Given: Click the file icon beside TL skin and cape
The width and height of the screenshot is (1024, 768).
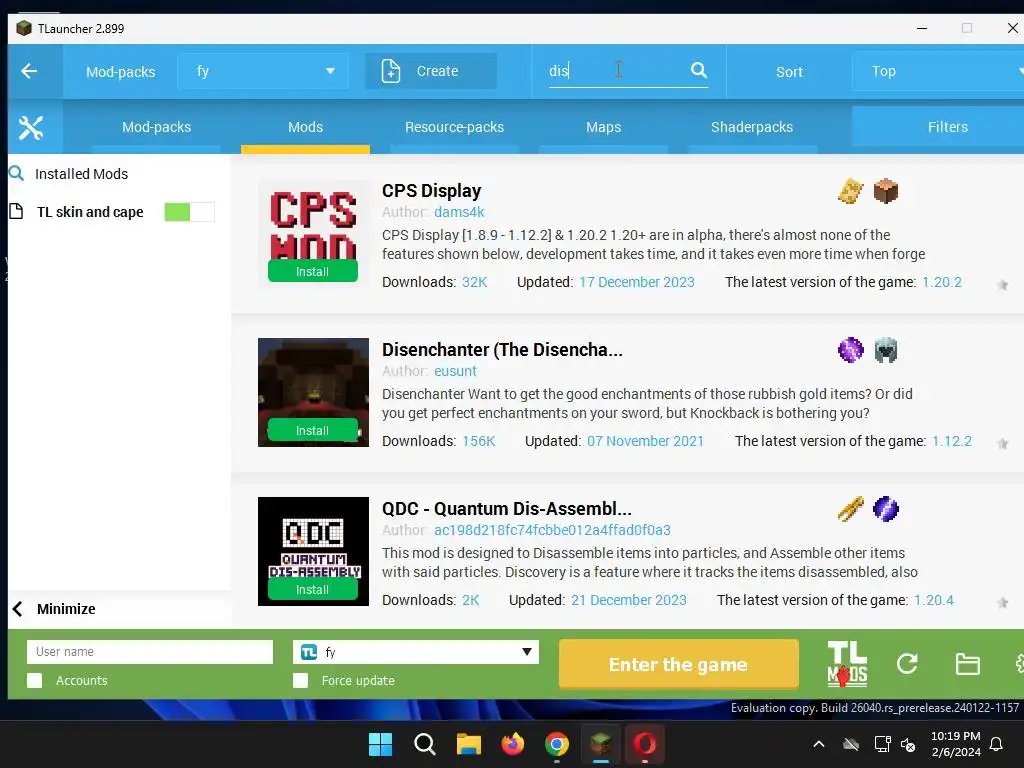Looking at the screenshot, I should click(16, 212).
